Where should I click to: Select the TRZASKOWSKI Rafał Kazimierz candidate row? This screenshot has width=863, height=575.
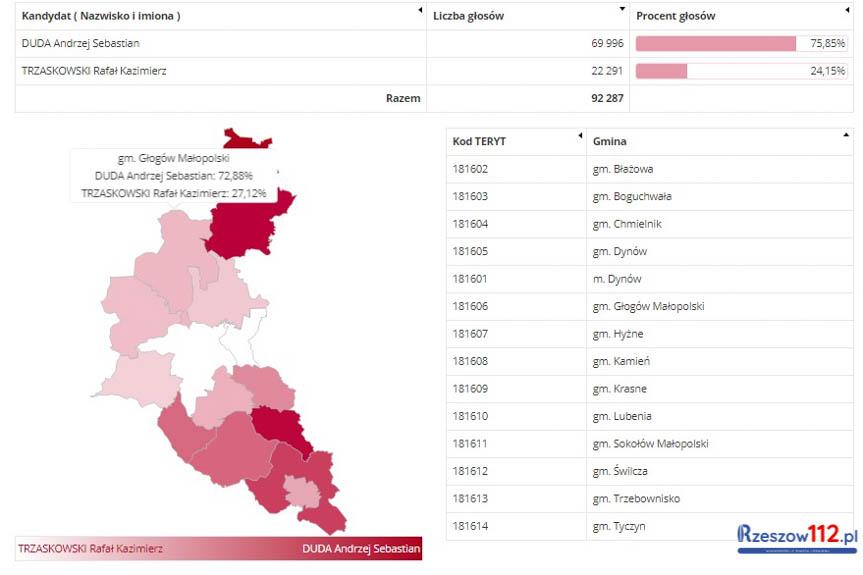coord(92,71)
